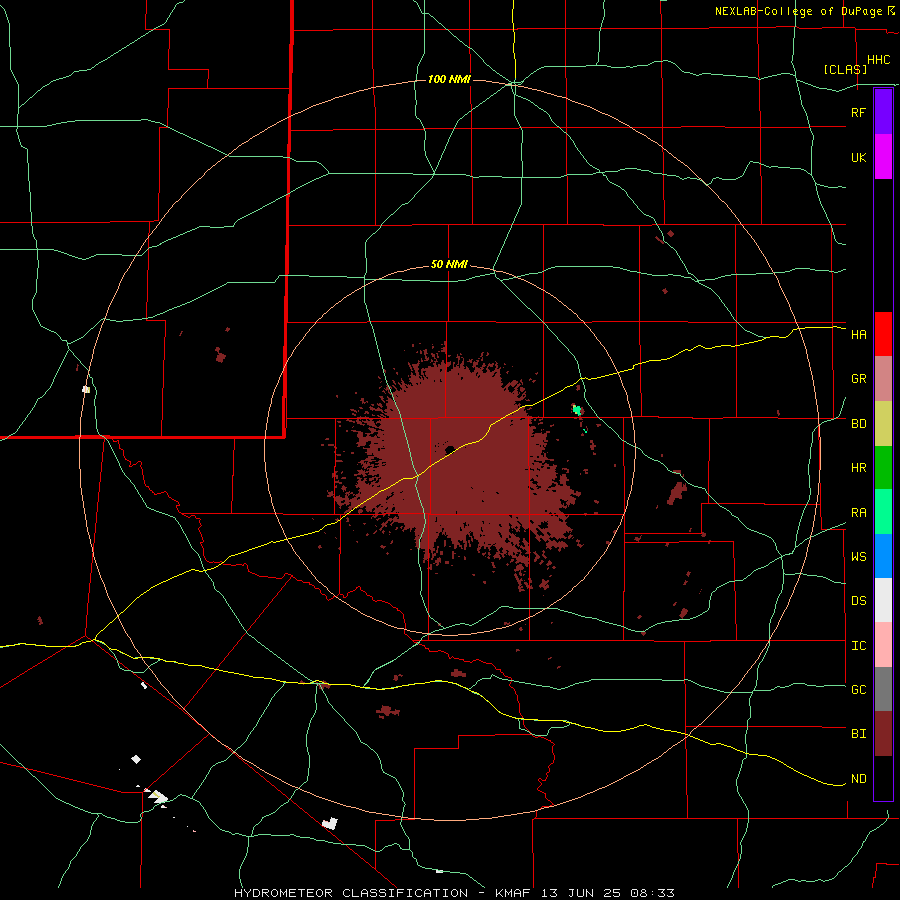The height and width of the screenshot is (900, 900).
Task: Click the IC legend label
Action: [858, 646]
